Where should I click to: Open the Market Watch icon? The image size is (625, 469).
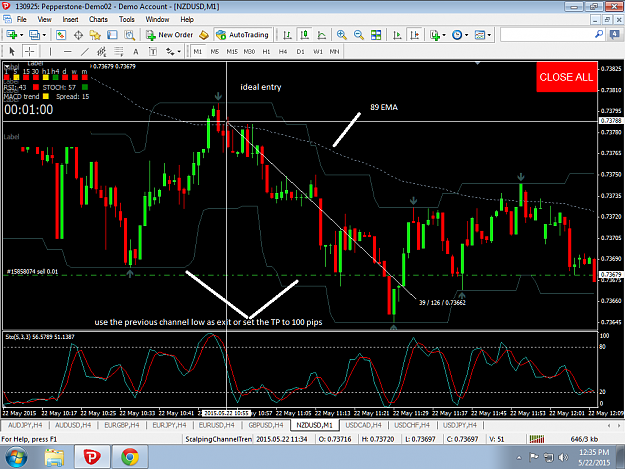click(61, 35)
